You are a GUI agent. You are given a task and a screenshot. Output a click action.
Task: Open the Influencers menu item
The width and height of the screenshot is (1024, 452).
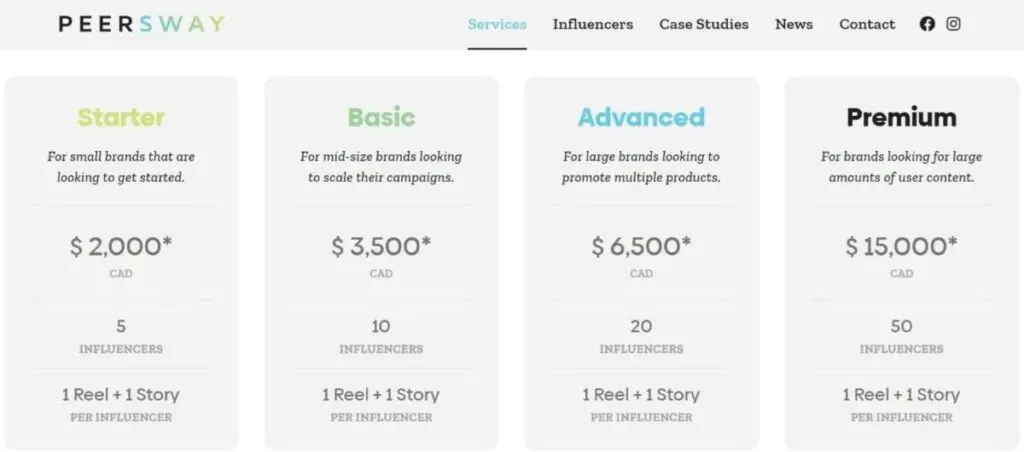(593, 24)
